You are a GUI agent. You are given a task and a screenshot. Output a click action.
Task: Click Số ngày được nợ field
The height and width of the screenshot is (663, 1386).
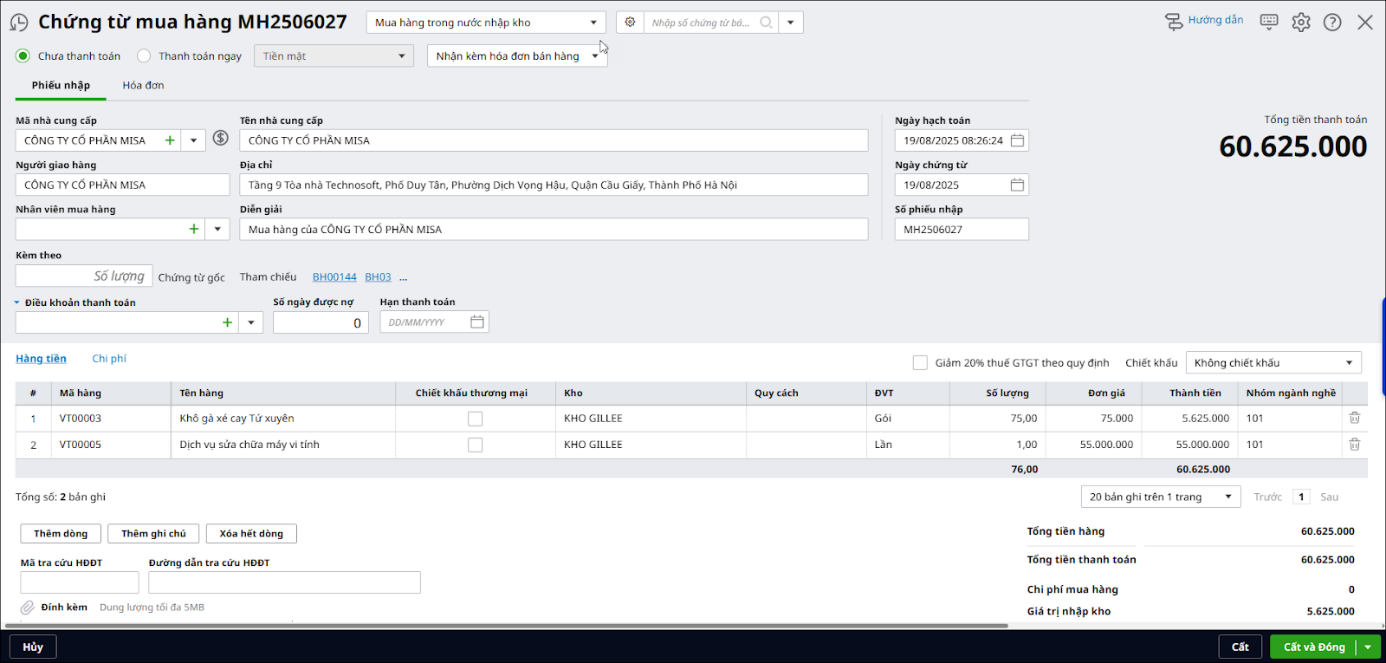click(x=321, y=322)
